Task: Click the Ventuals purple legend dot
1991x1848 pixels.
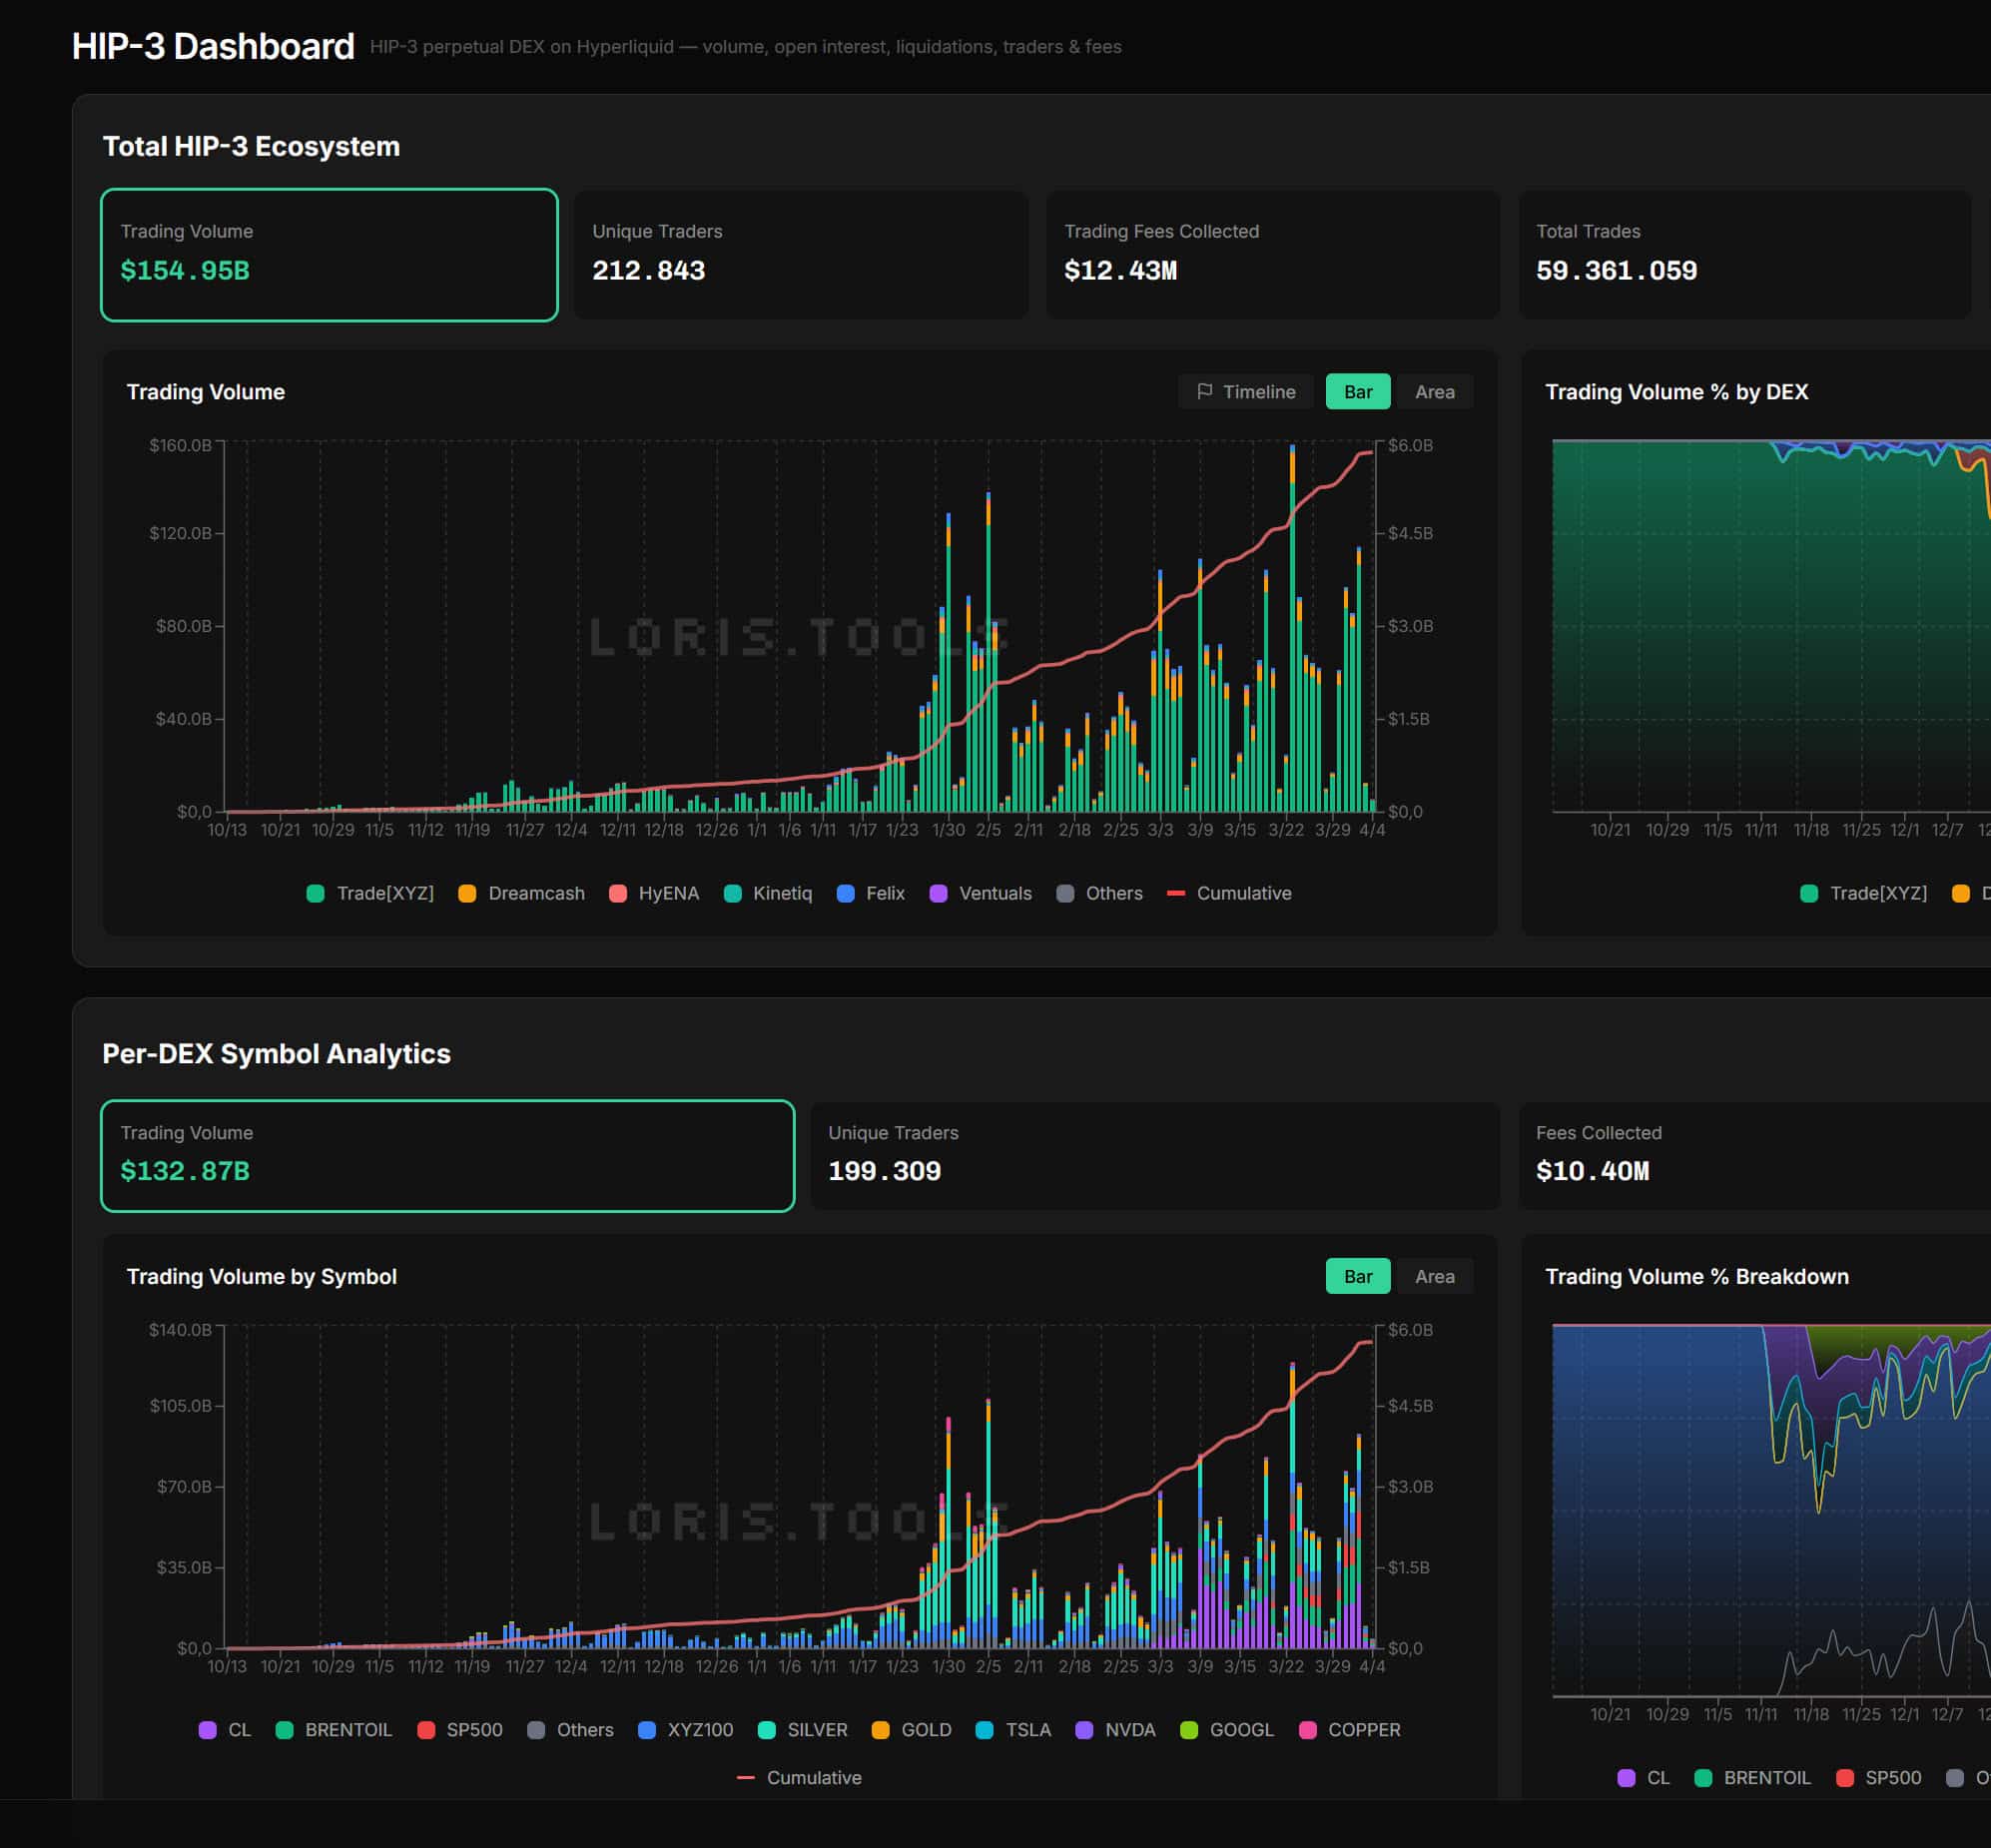Action: tap(937, 893)
